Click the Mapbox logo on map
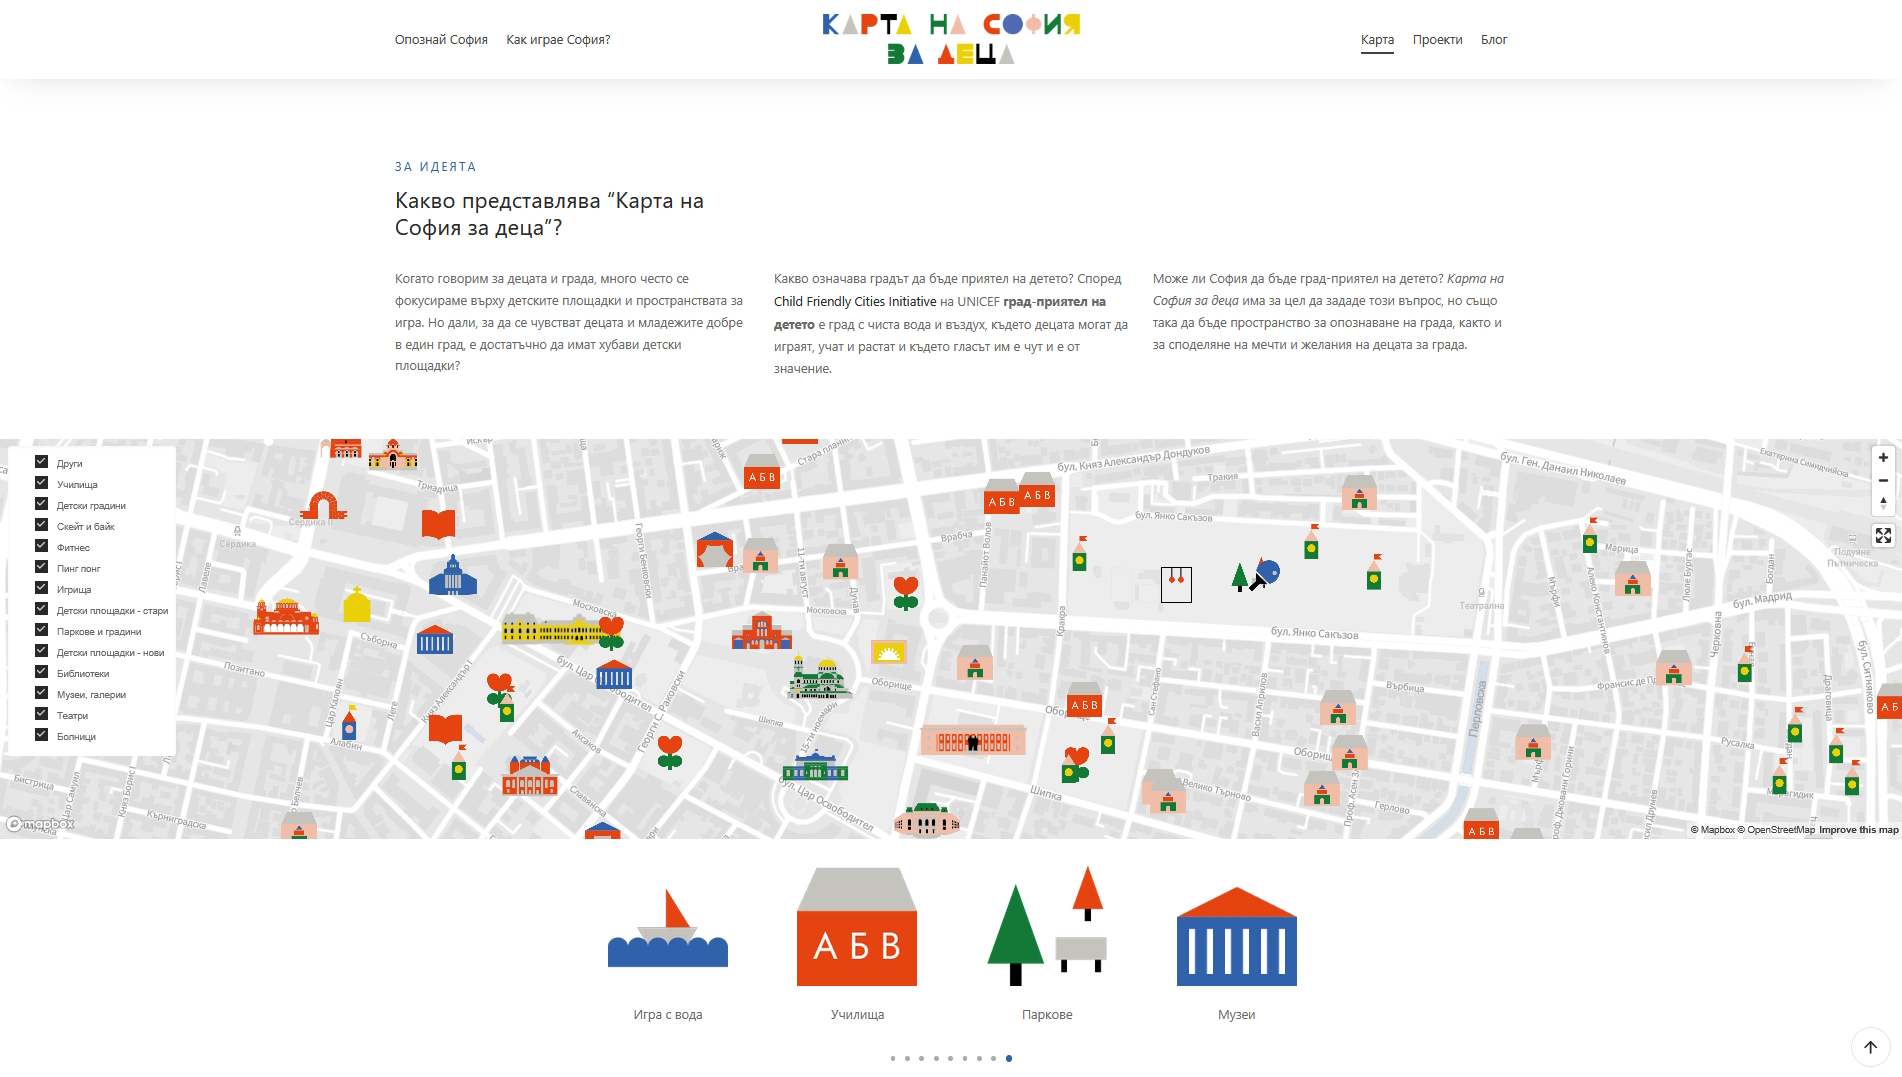The image size is (1902, 1077). click(40, 824)
